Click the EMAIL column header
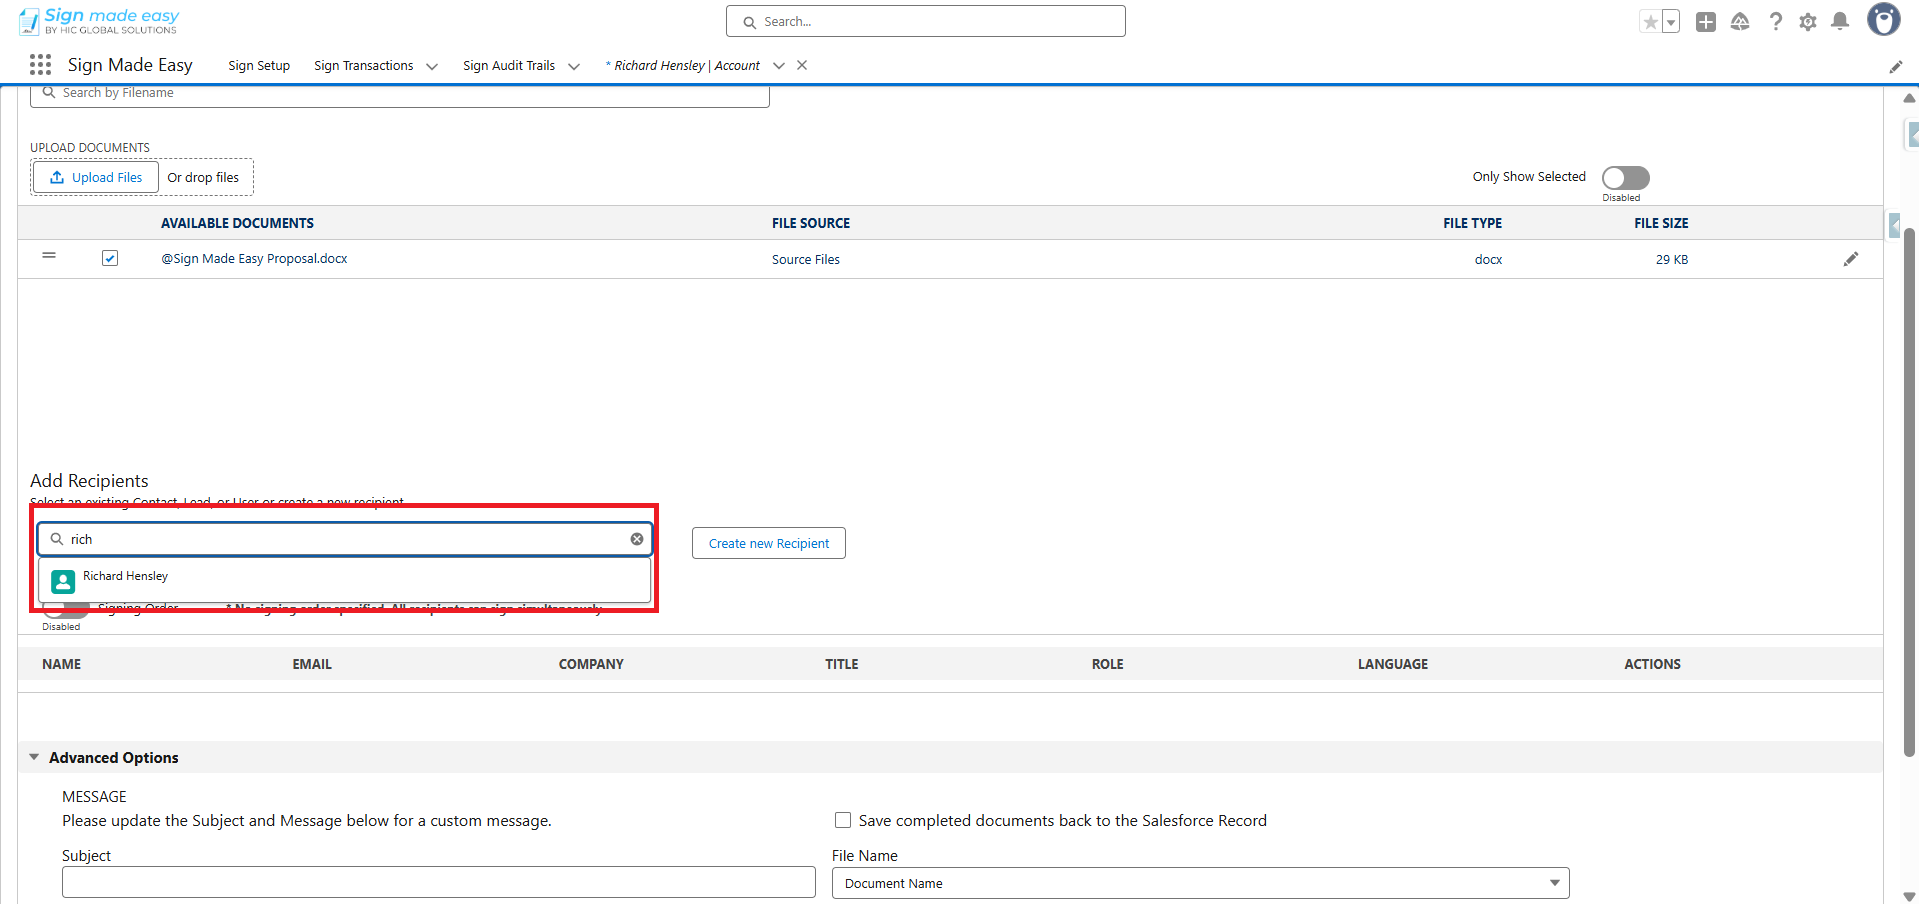The width and height of the screenshot is (1919, 904). coord(312,664)
